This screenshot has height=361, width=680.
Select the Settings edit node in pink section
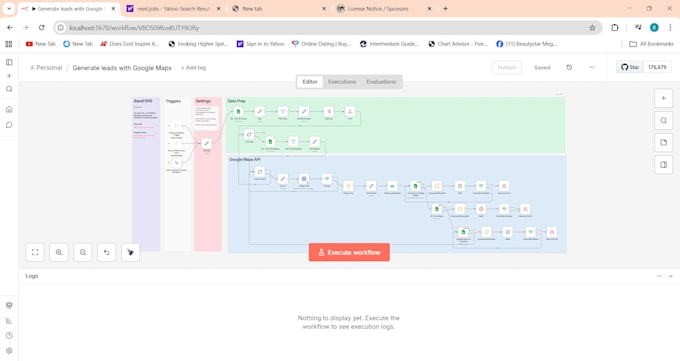click(x=206, y=143)
